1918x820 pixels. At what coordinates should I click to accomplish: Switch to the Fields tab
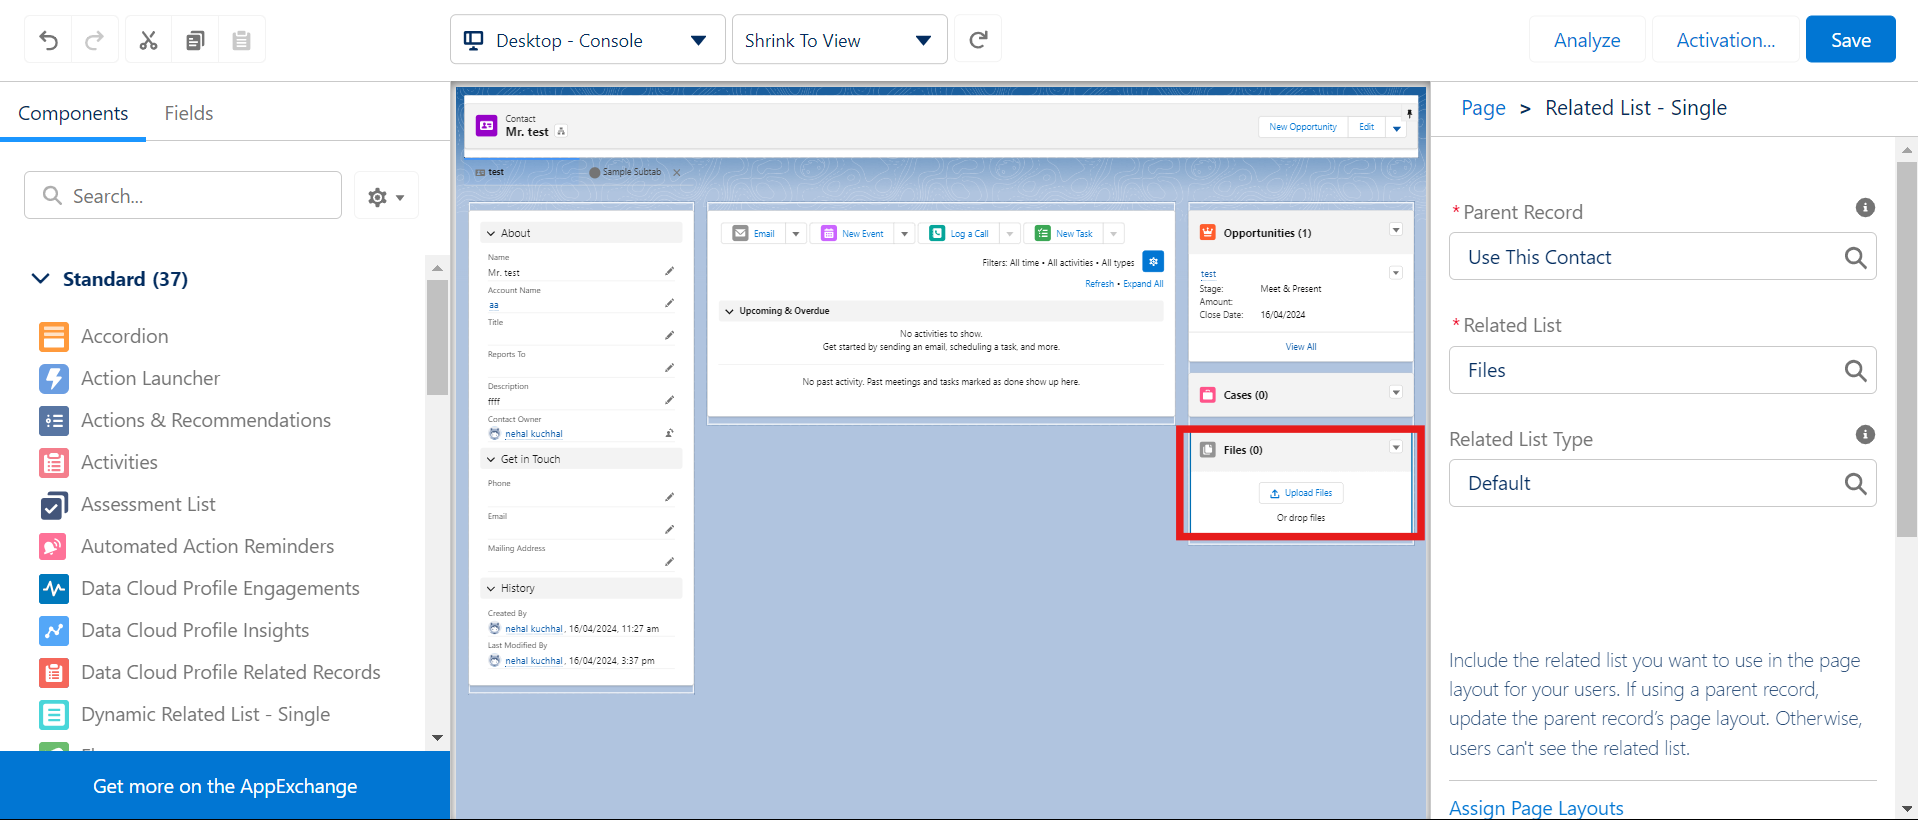(x=189, y=113)
